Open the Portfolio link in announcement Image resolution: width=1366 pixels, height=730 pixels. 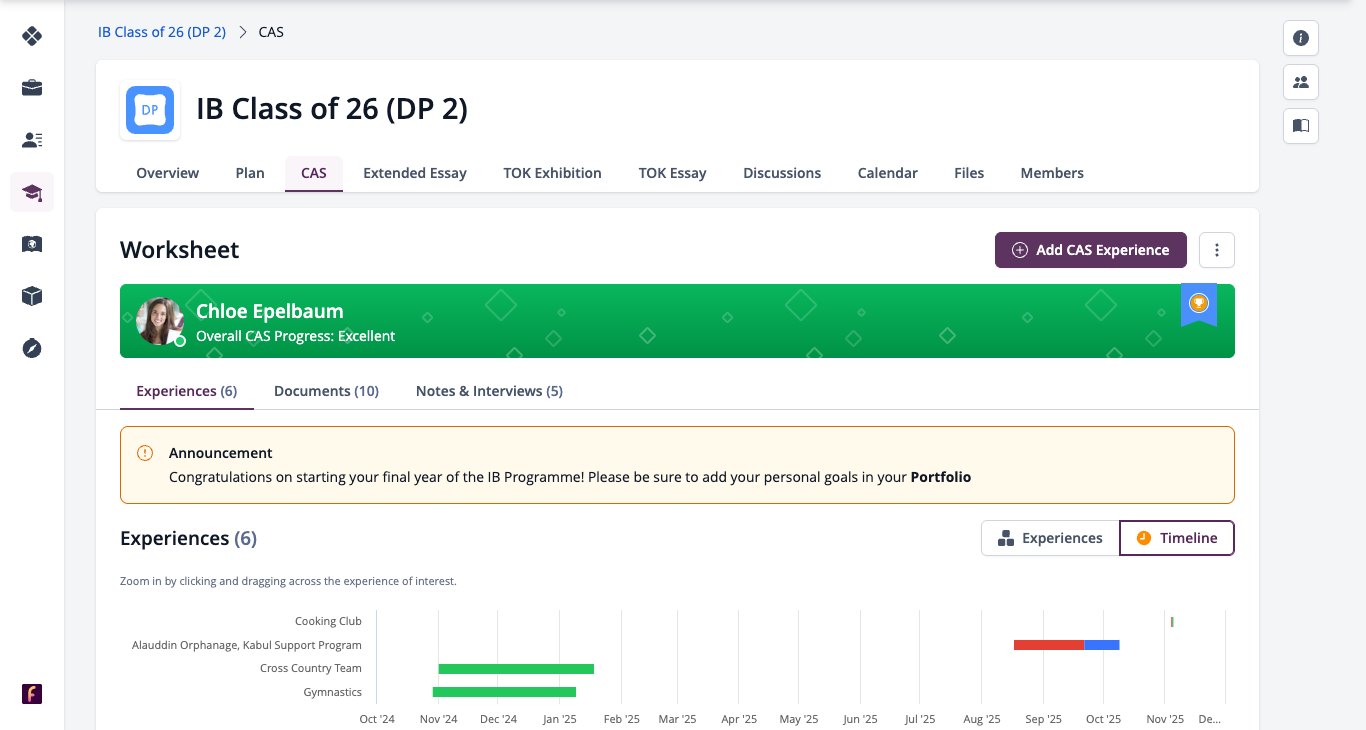[x=941, y=477]
